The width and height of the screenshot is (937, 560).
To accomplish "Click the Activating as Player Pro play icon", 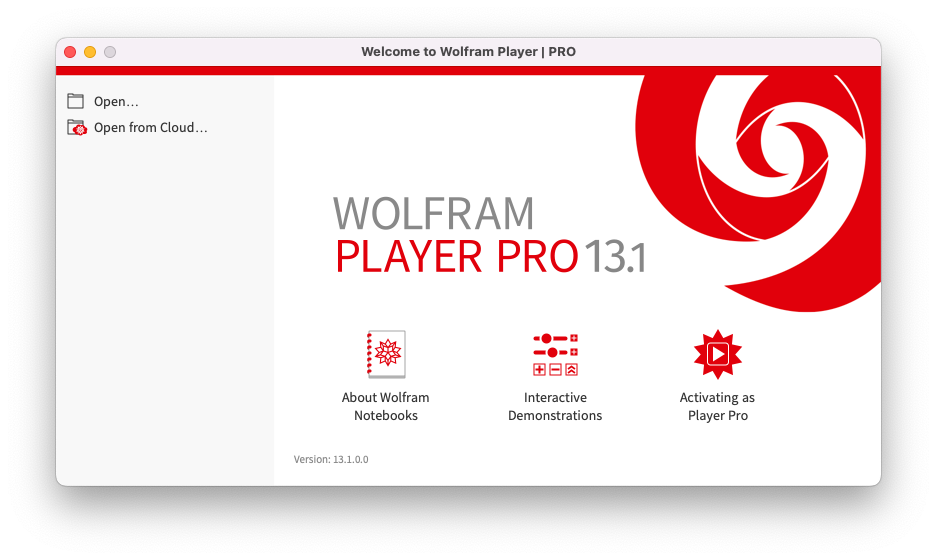I will click(x=717, y=354).
